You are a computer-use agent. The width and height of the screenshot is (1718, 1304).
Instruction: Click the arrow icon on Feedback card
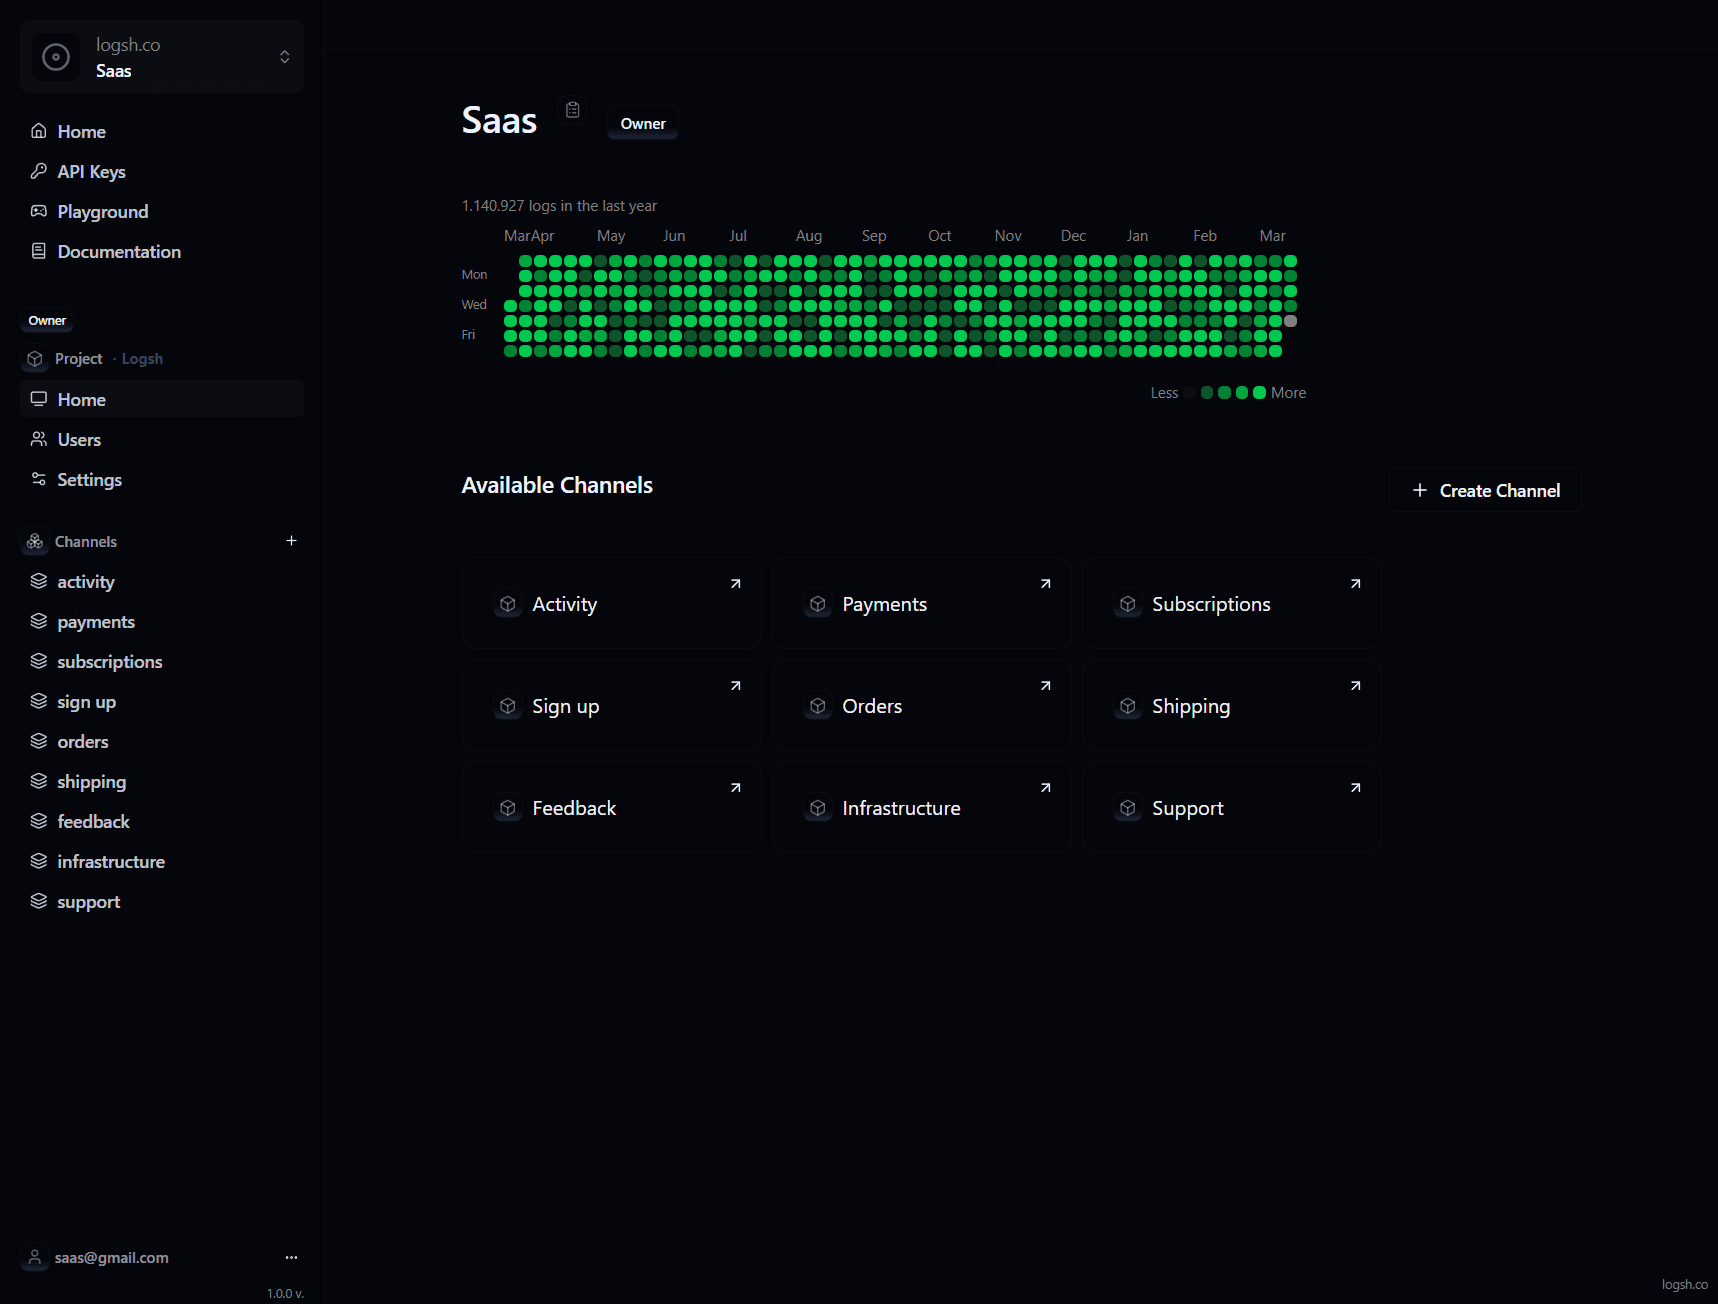736,788
